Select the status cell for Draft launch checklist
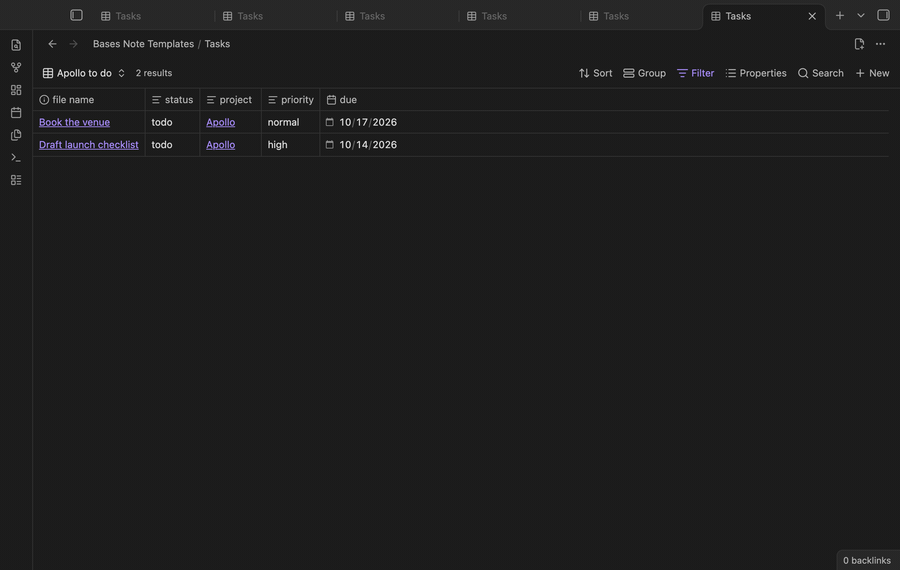Image resolution: width=900 pixels, height=570 pixels. click(x=172, y=145)
